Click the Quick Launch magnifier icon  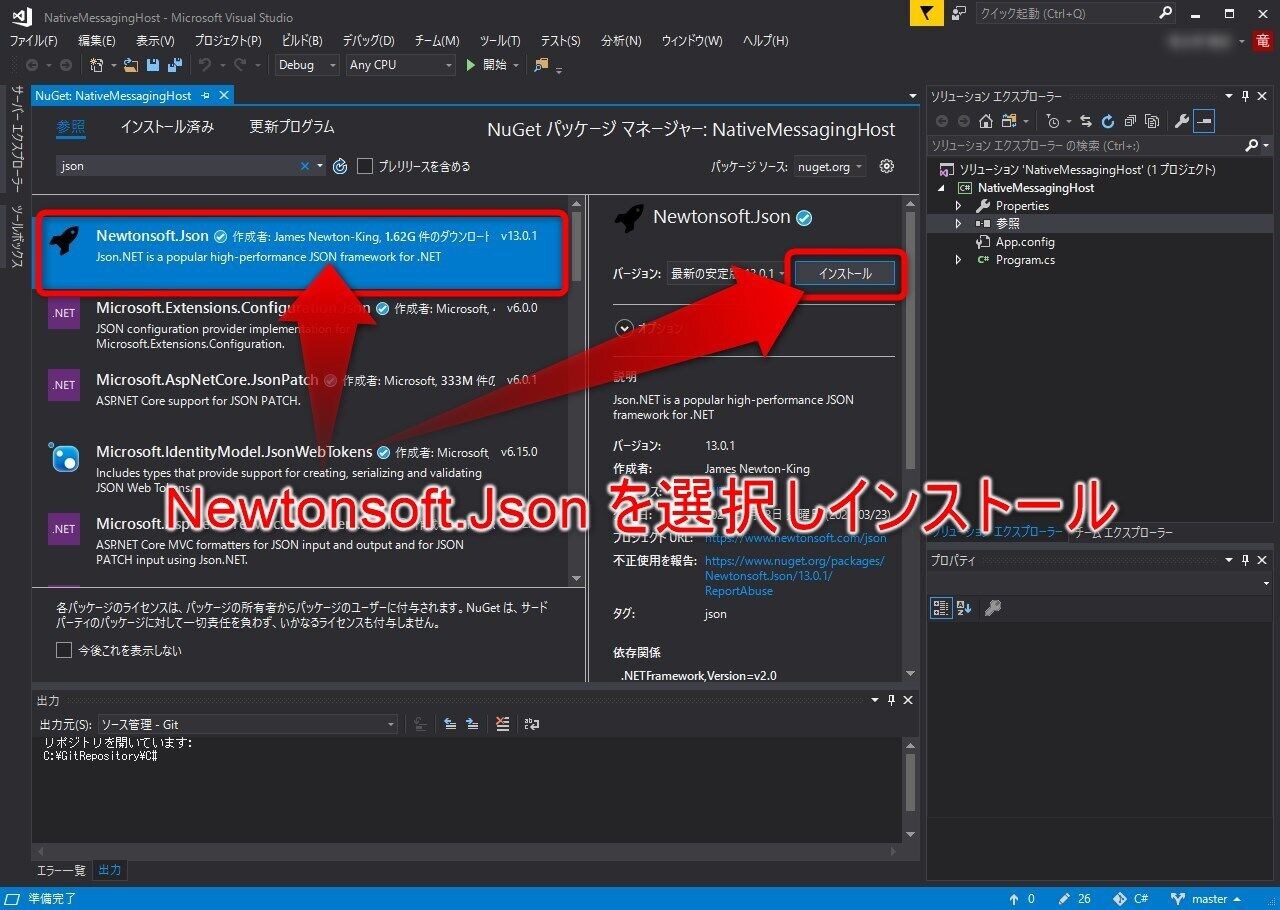(x=1165, y=13)
